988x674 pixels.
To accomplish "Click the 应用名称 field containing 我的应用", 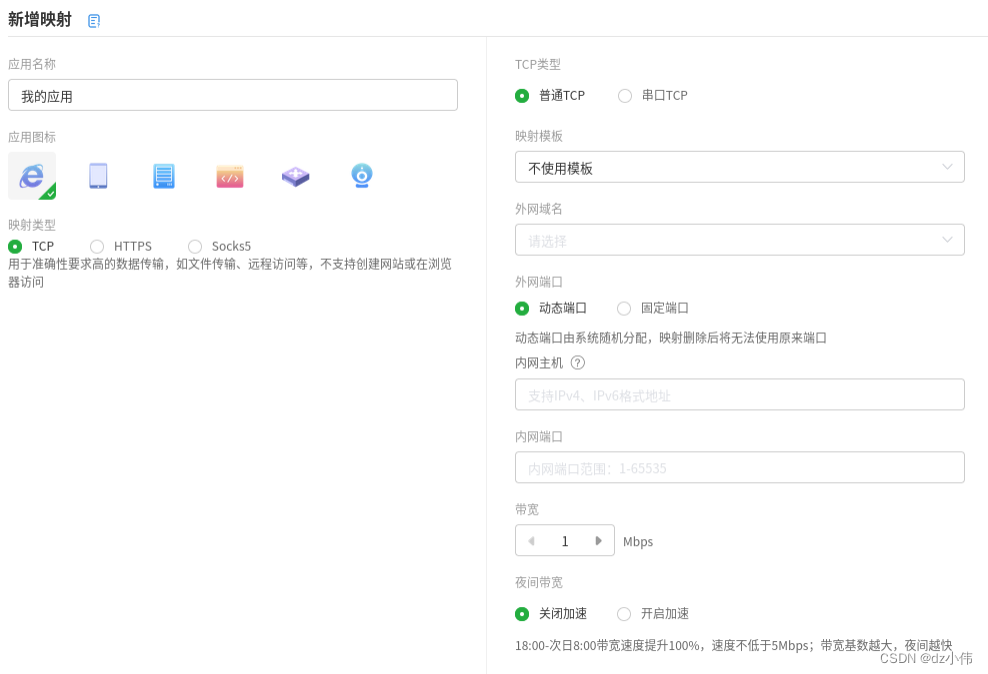I will click(x=233, y=95).
